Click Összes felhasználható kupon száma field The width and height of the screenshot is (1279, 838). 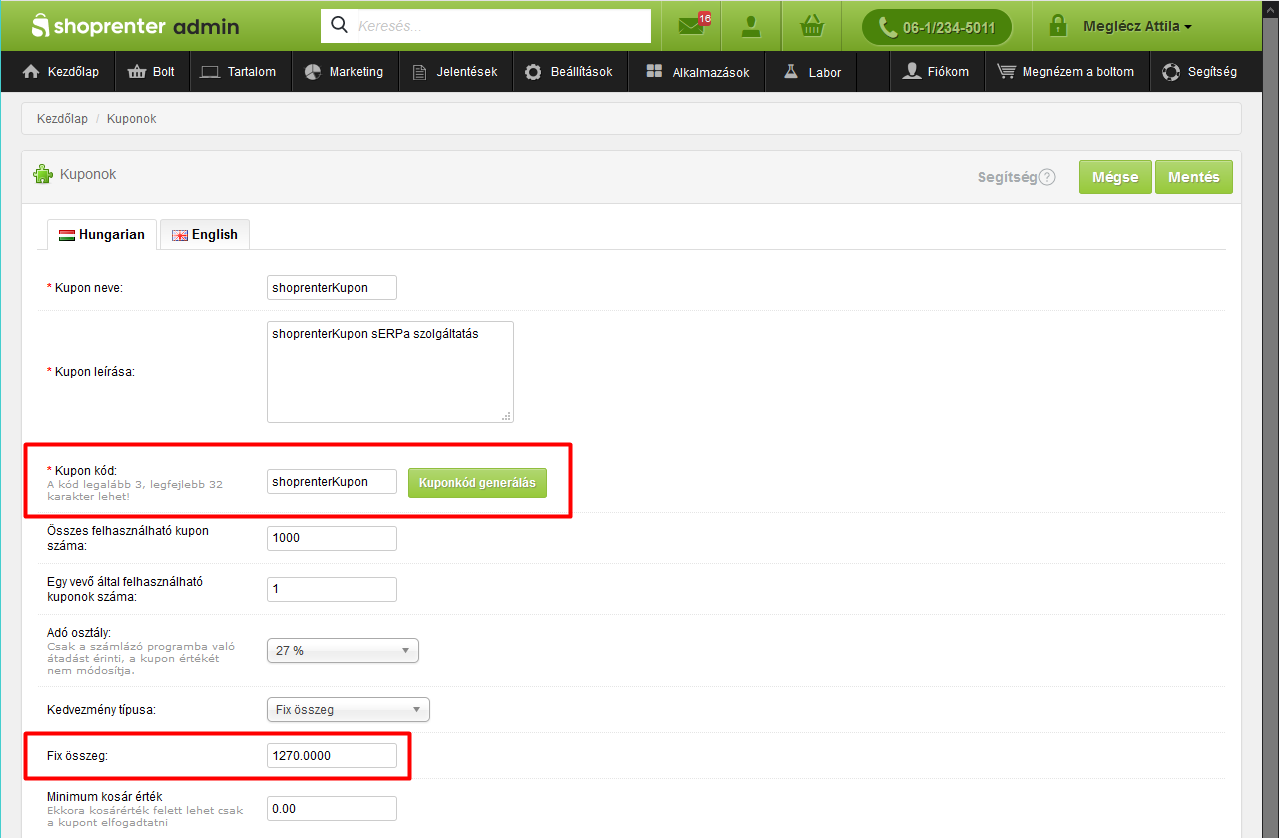point(332,538)
